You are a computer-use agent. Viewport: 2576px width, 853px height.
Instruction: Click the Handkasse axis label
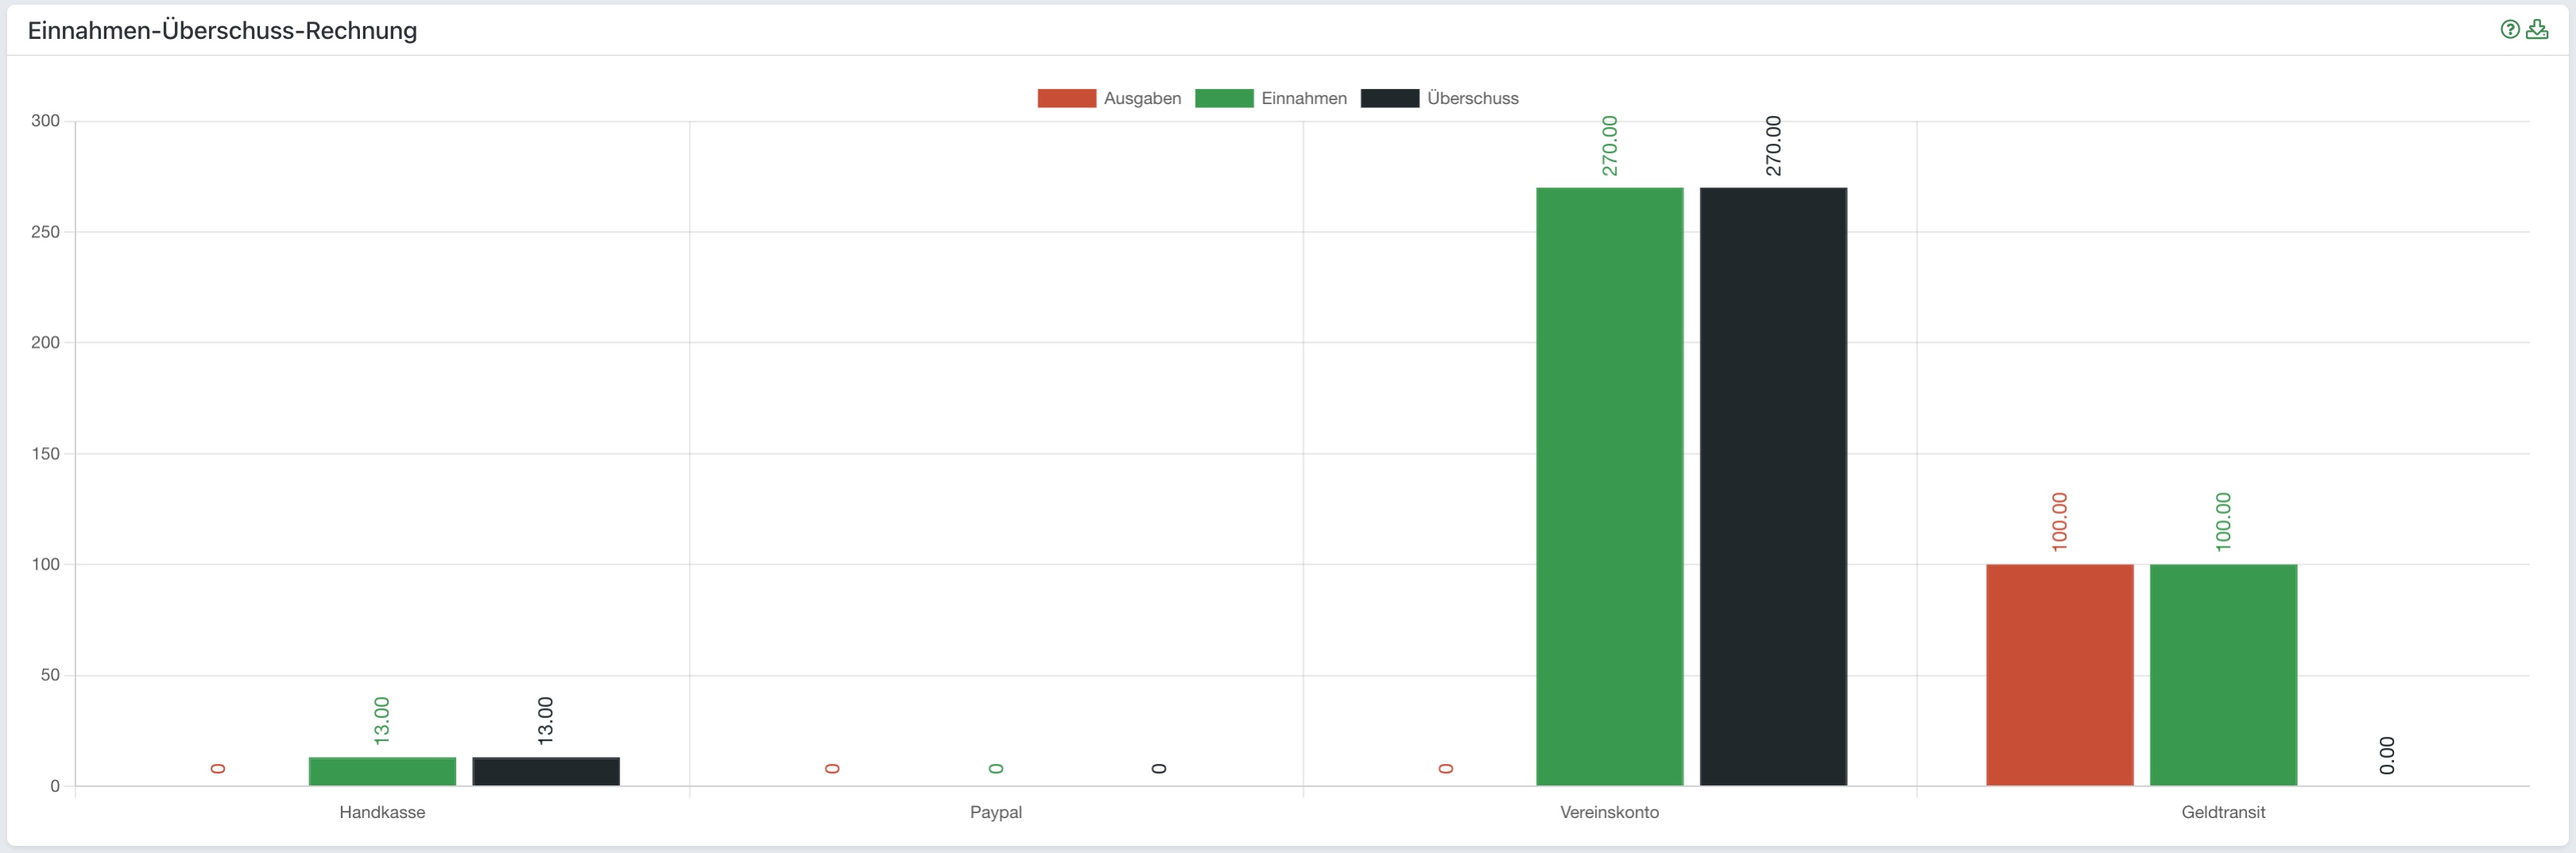click(x=382, y=812)
